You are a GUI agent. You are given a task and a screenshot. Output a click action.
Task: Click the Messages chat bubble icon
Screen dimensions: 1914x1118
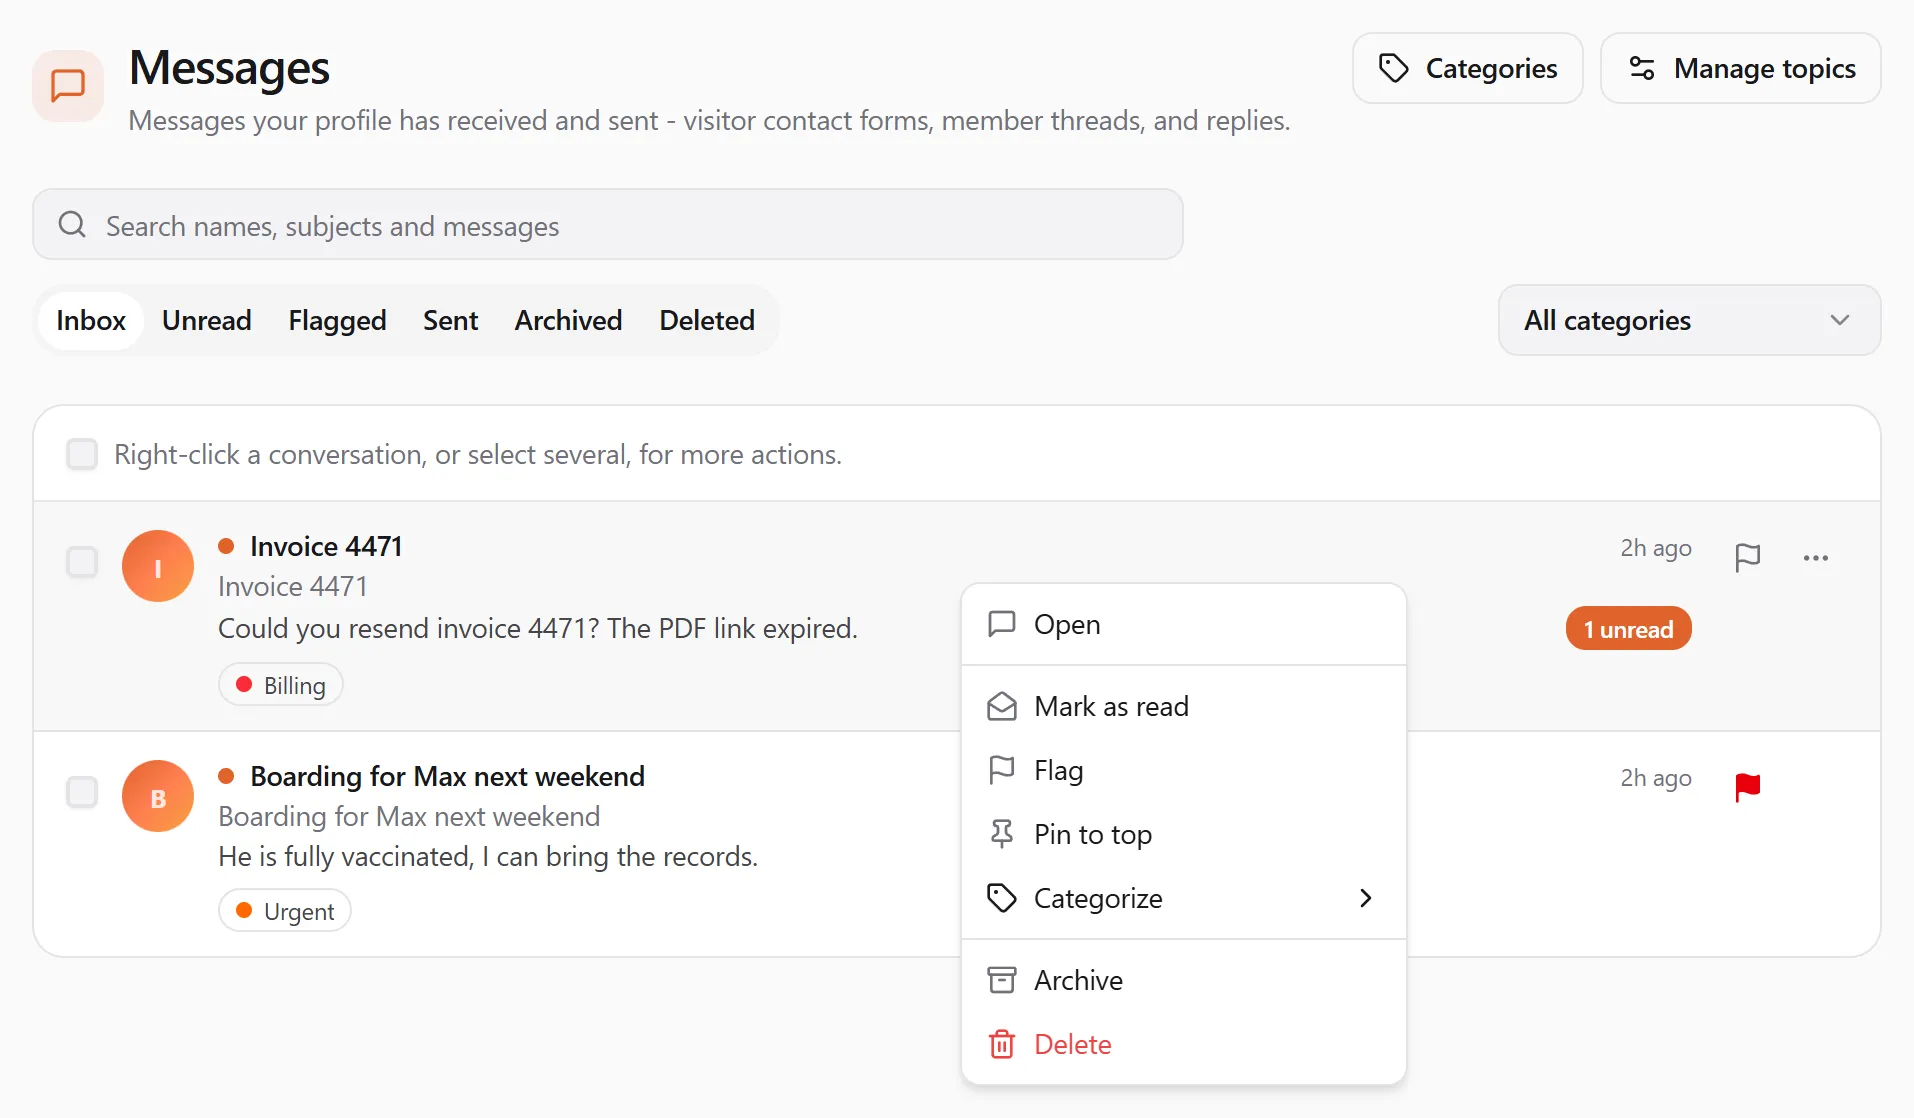click(x=68, y=86)
